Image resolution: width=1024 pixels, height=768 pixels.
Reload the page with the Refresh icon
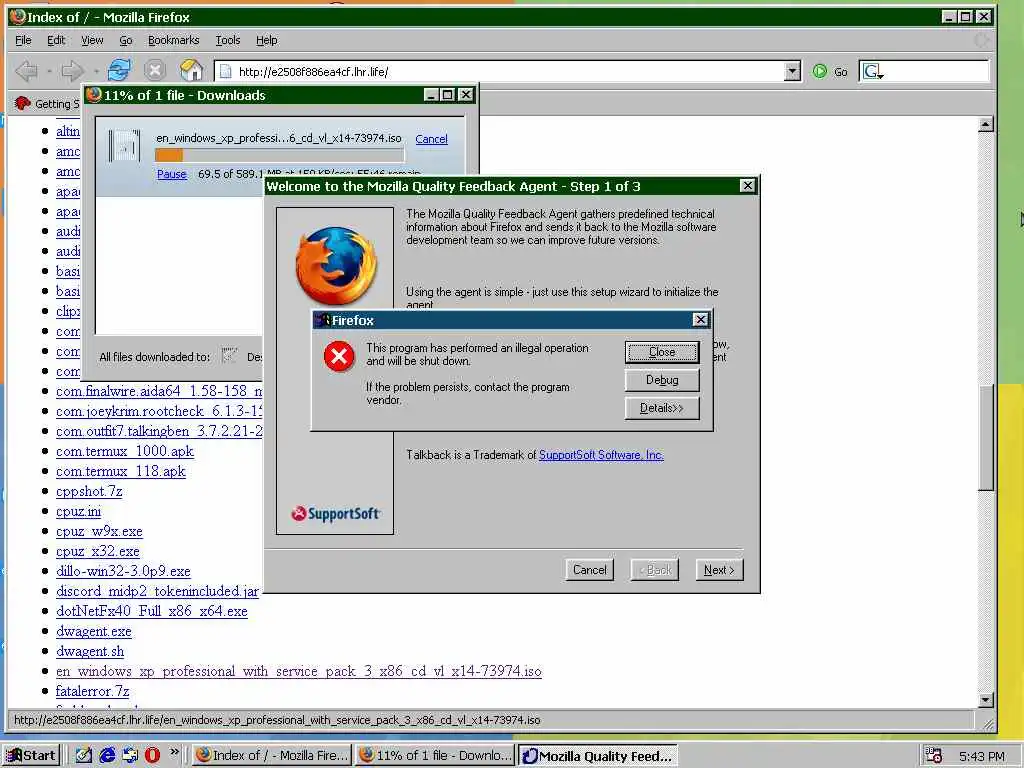coord(119,71)
